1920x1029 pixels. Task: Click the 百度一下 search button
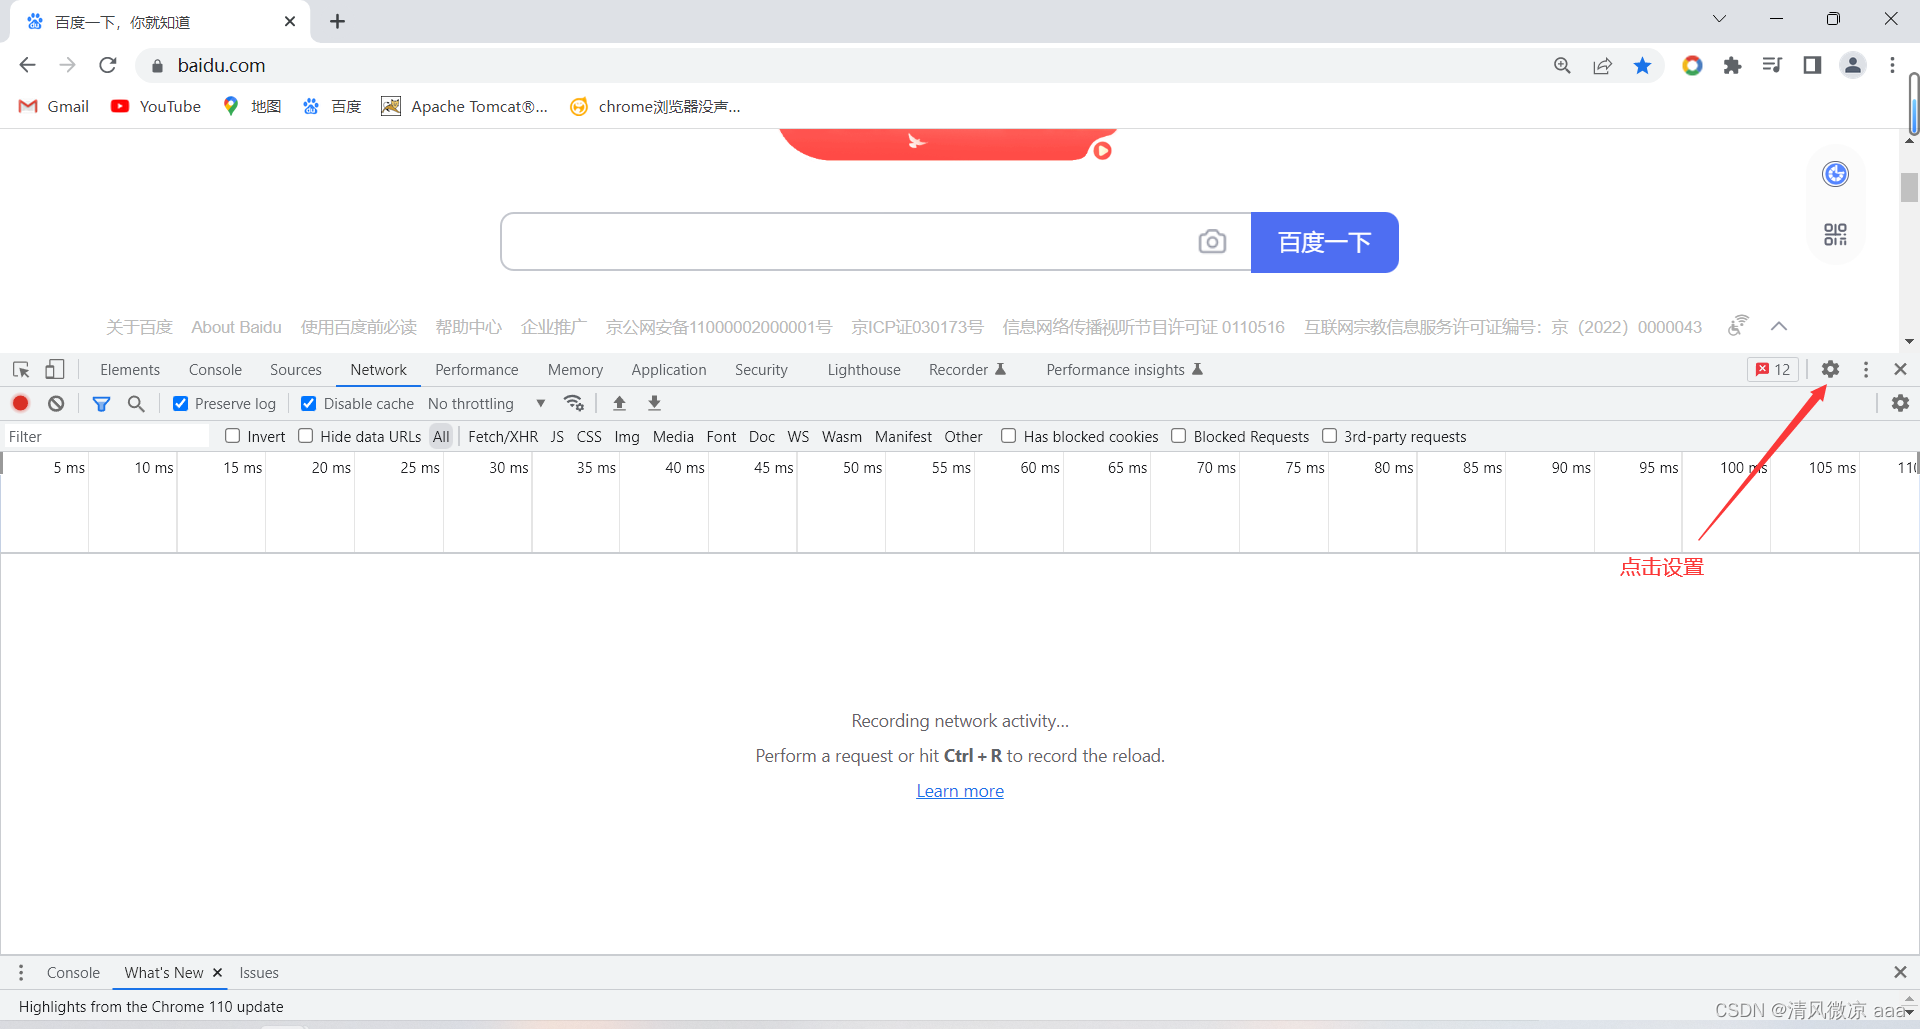tap(1325, 242)
